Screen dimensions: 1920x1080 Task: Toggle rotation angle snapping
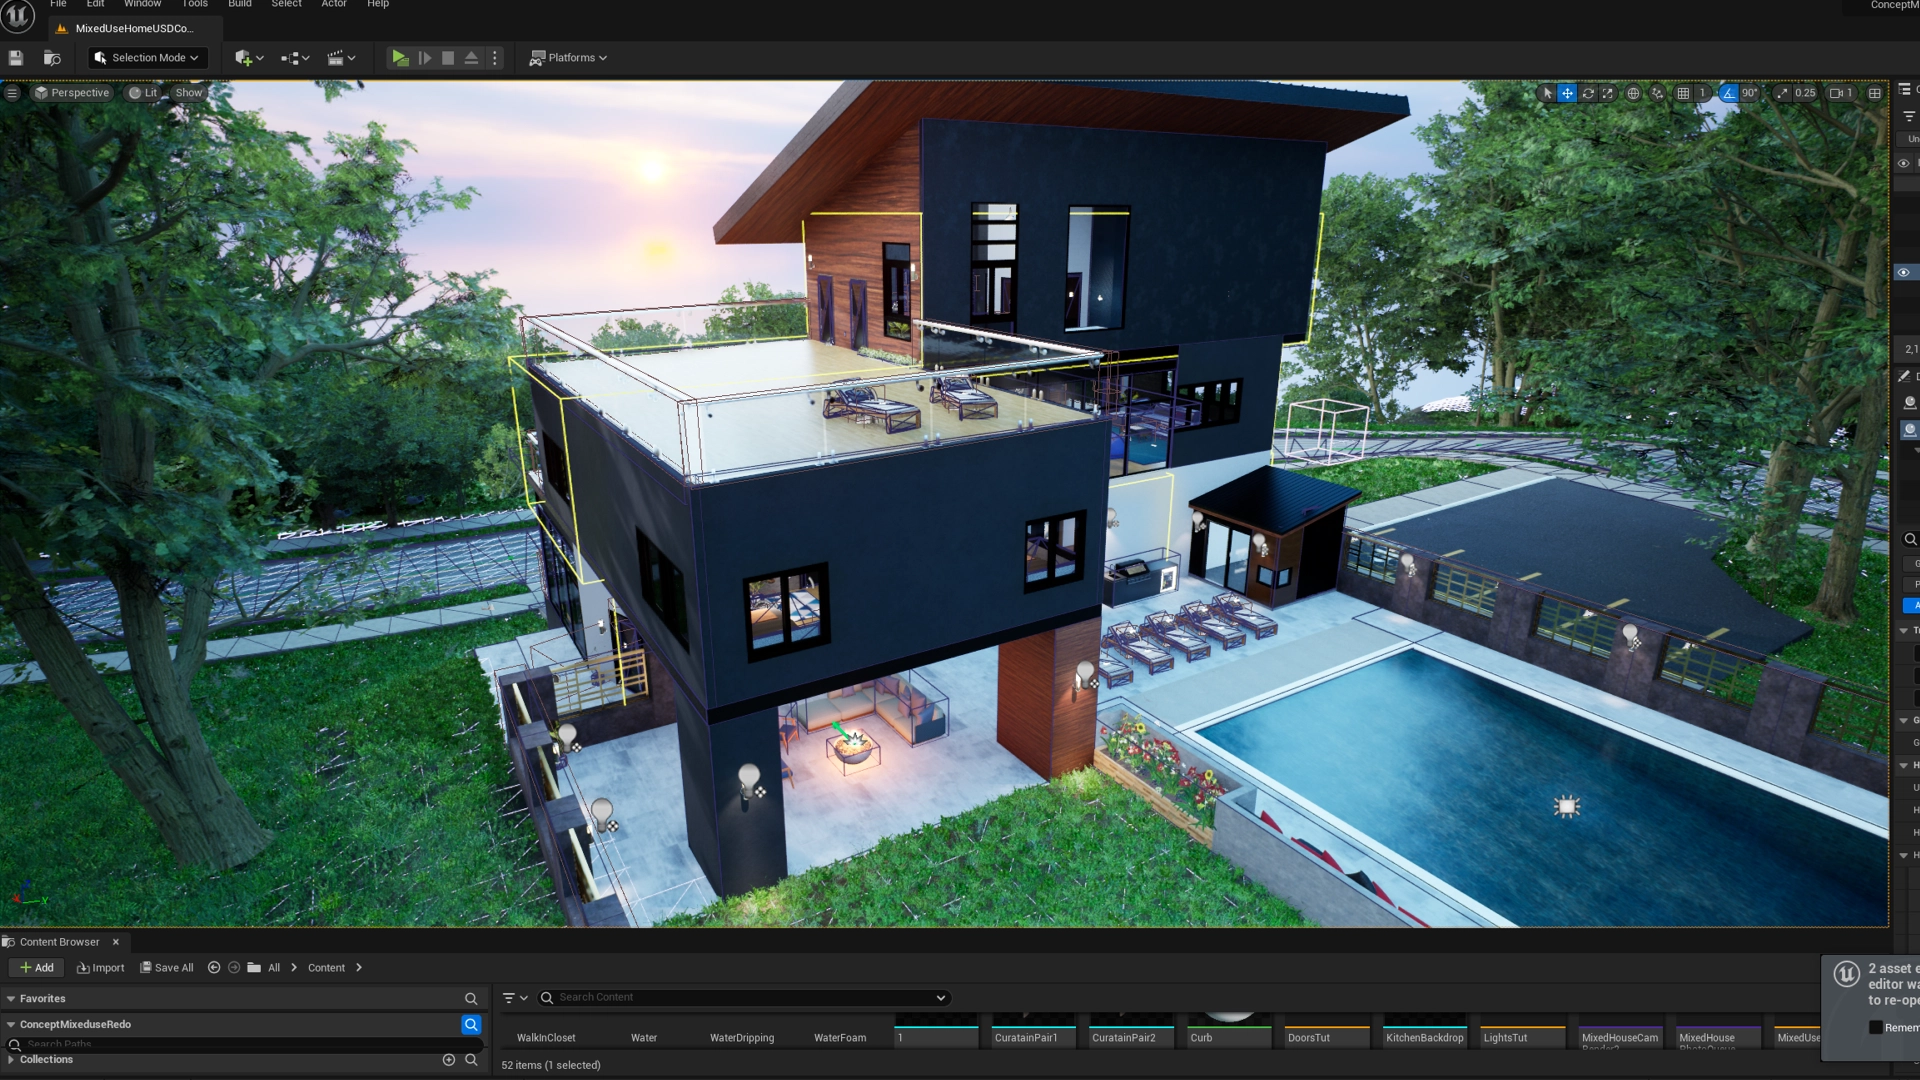tap(1729, 93)
